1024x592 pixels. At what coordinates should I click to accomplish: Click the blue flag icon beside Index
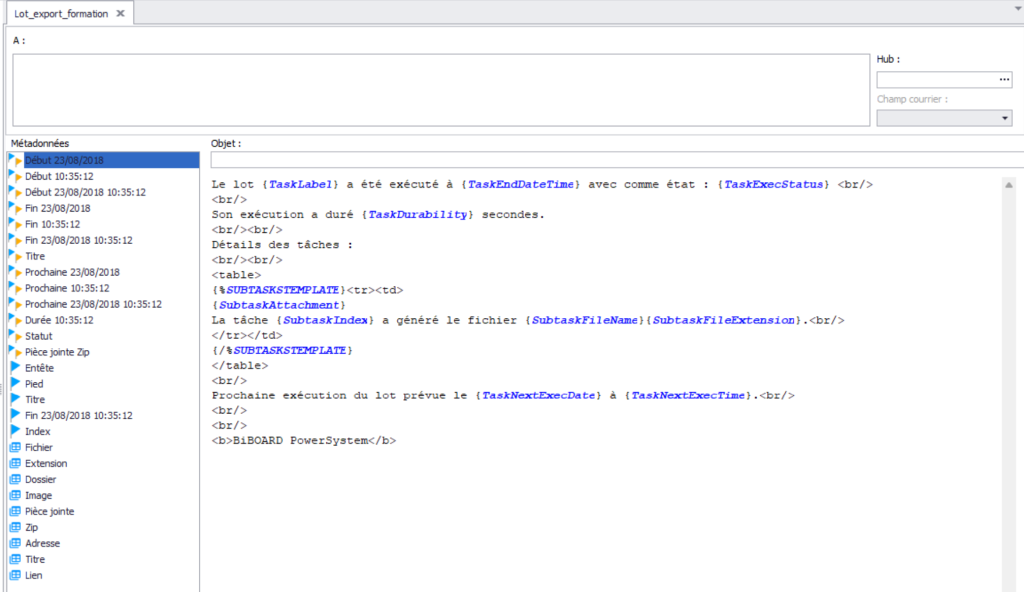(15, 431)
